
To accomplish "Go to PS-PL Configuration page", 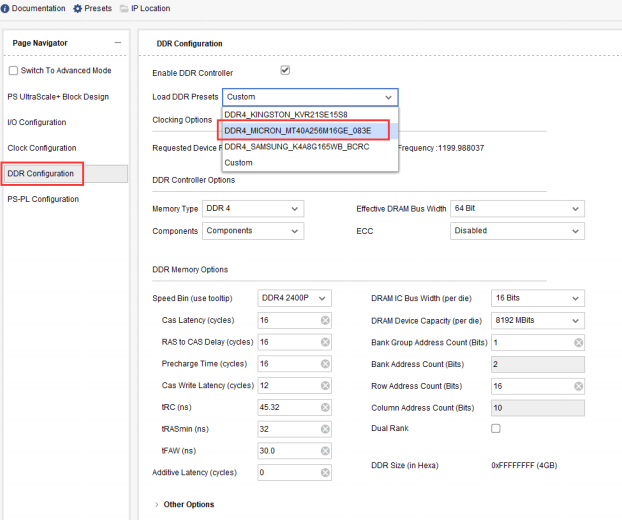I will click(43, 199).
